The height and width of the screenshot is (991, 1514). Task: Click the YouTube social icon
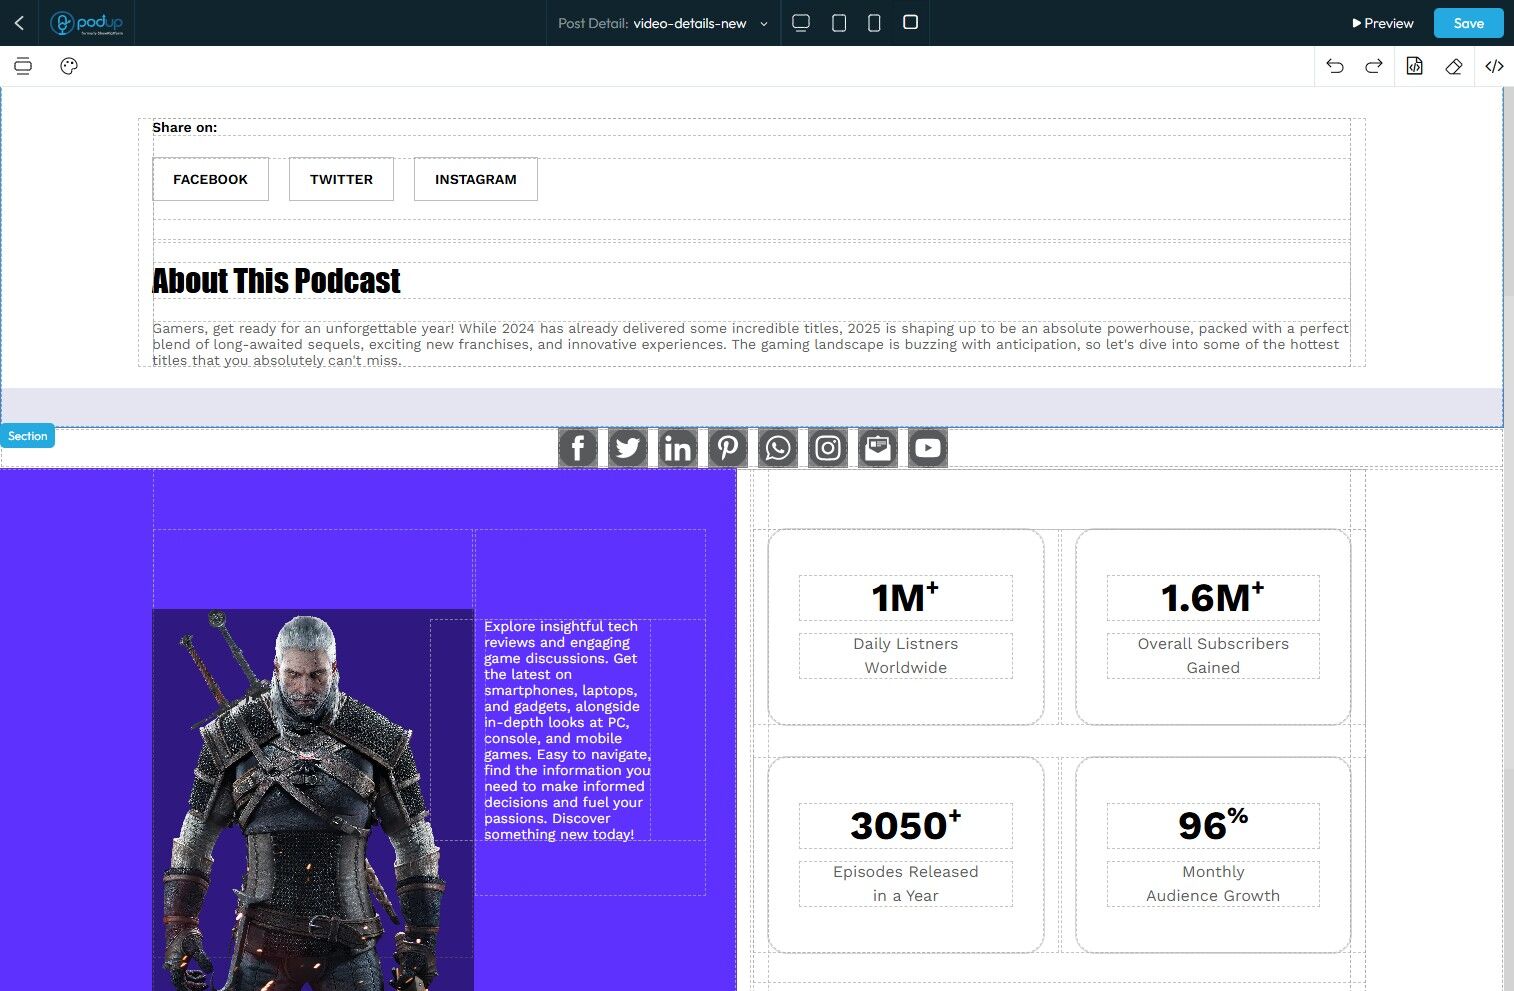click(x=928, y=448)
